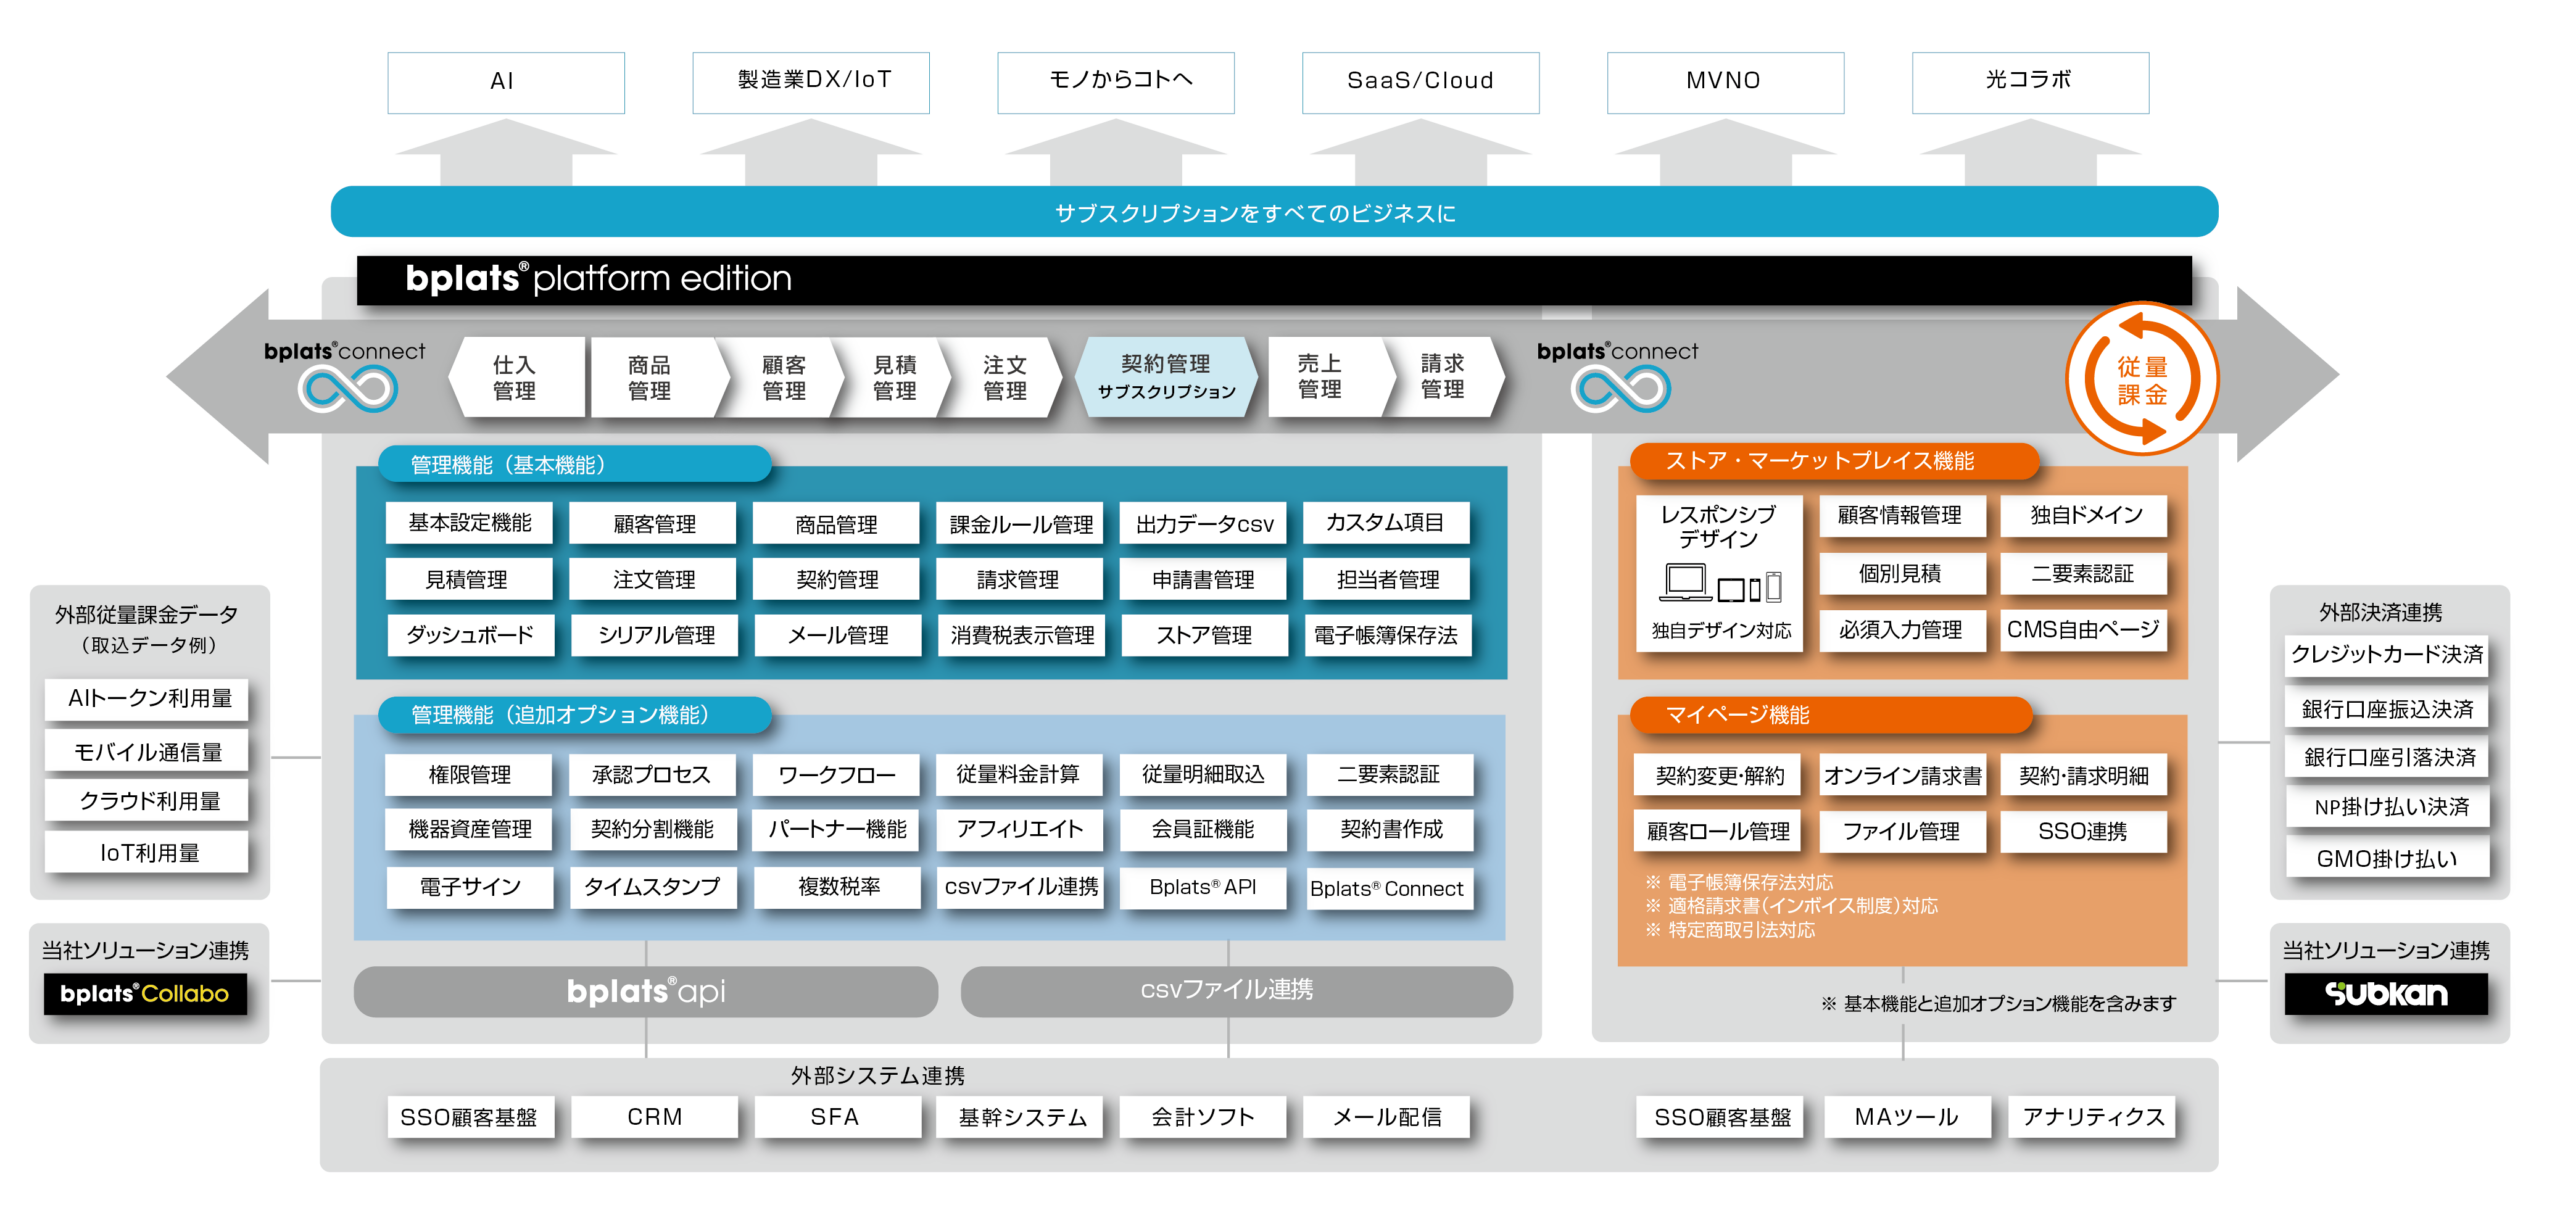Click 申請書管理
Image resolution: width=2560 pixels, height=1213 pixels.
[x=1204, y=579]
